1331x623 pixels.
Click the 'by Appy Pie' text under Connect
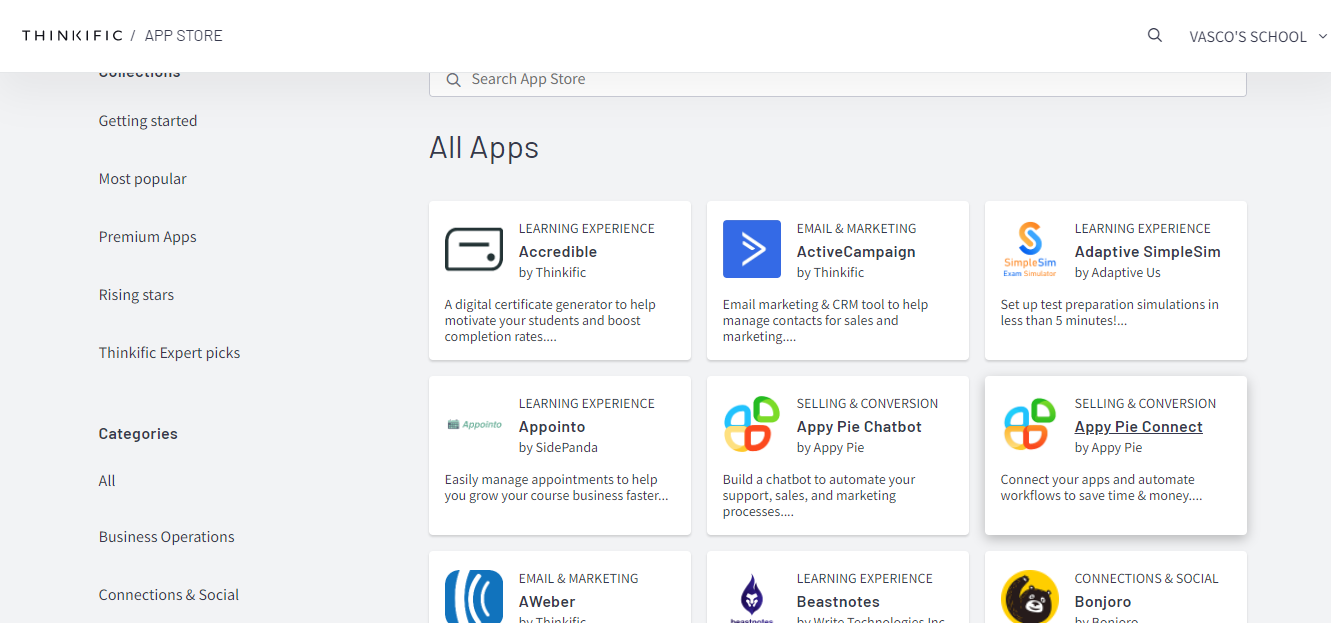coord(1108,448)
